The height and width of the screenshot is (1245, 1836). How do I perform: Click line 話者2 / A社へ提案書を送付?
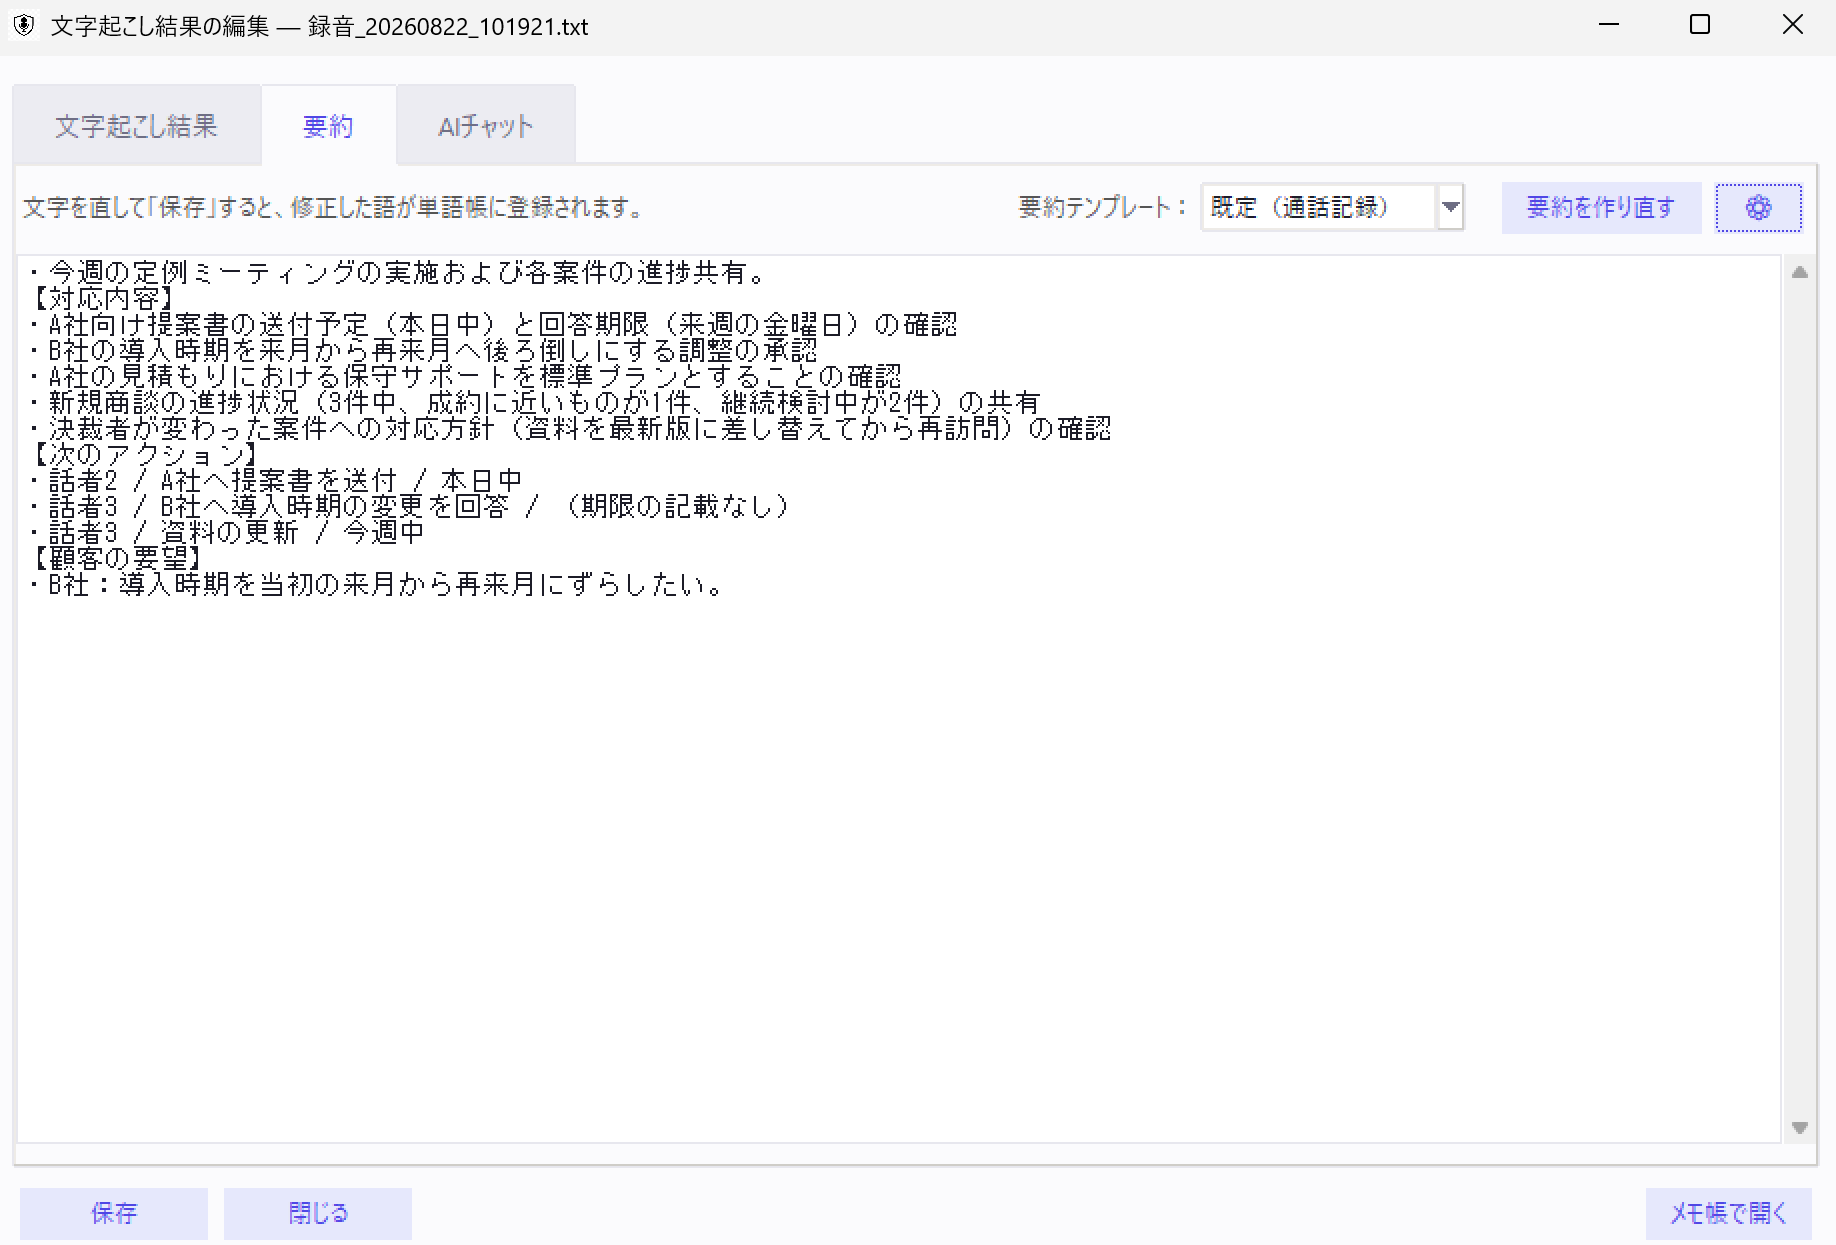click(x=275, y=480)
